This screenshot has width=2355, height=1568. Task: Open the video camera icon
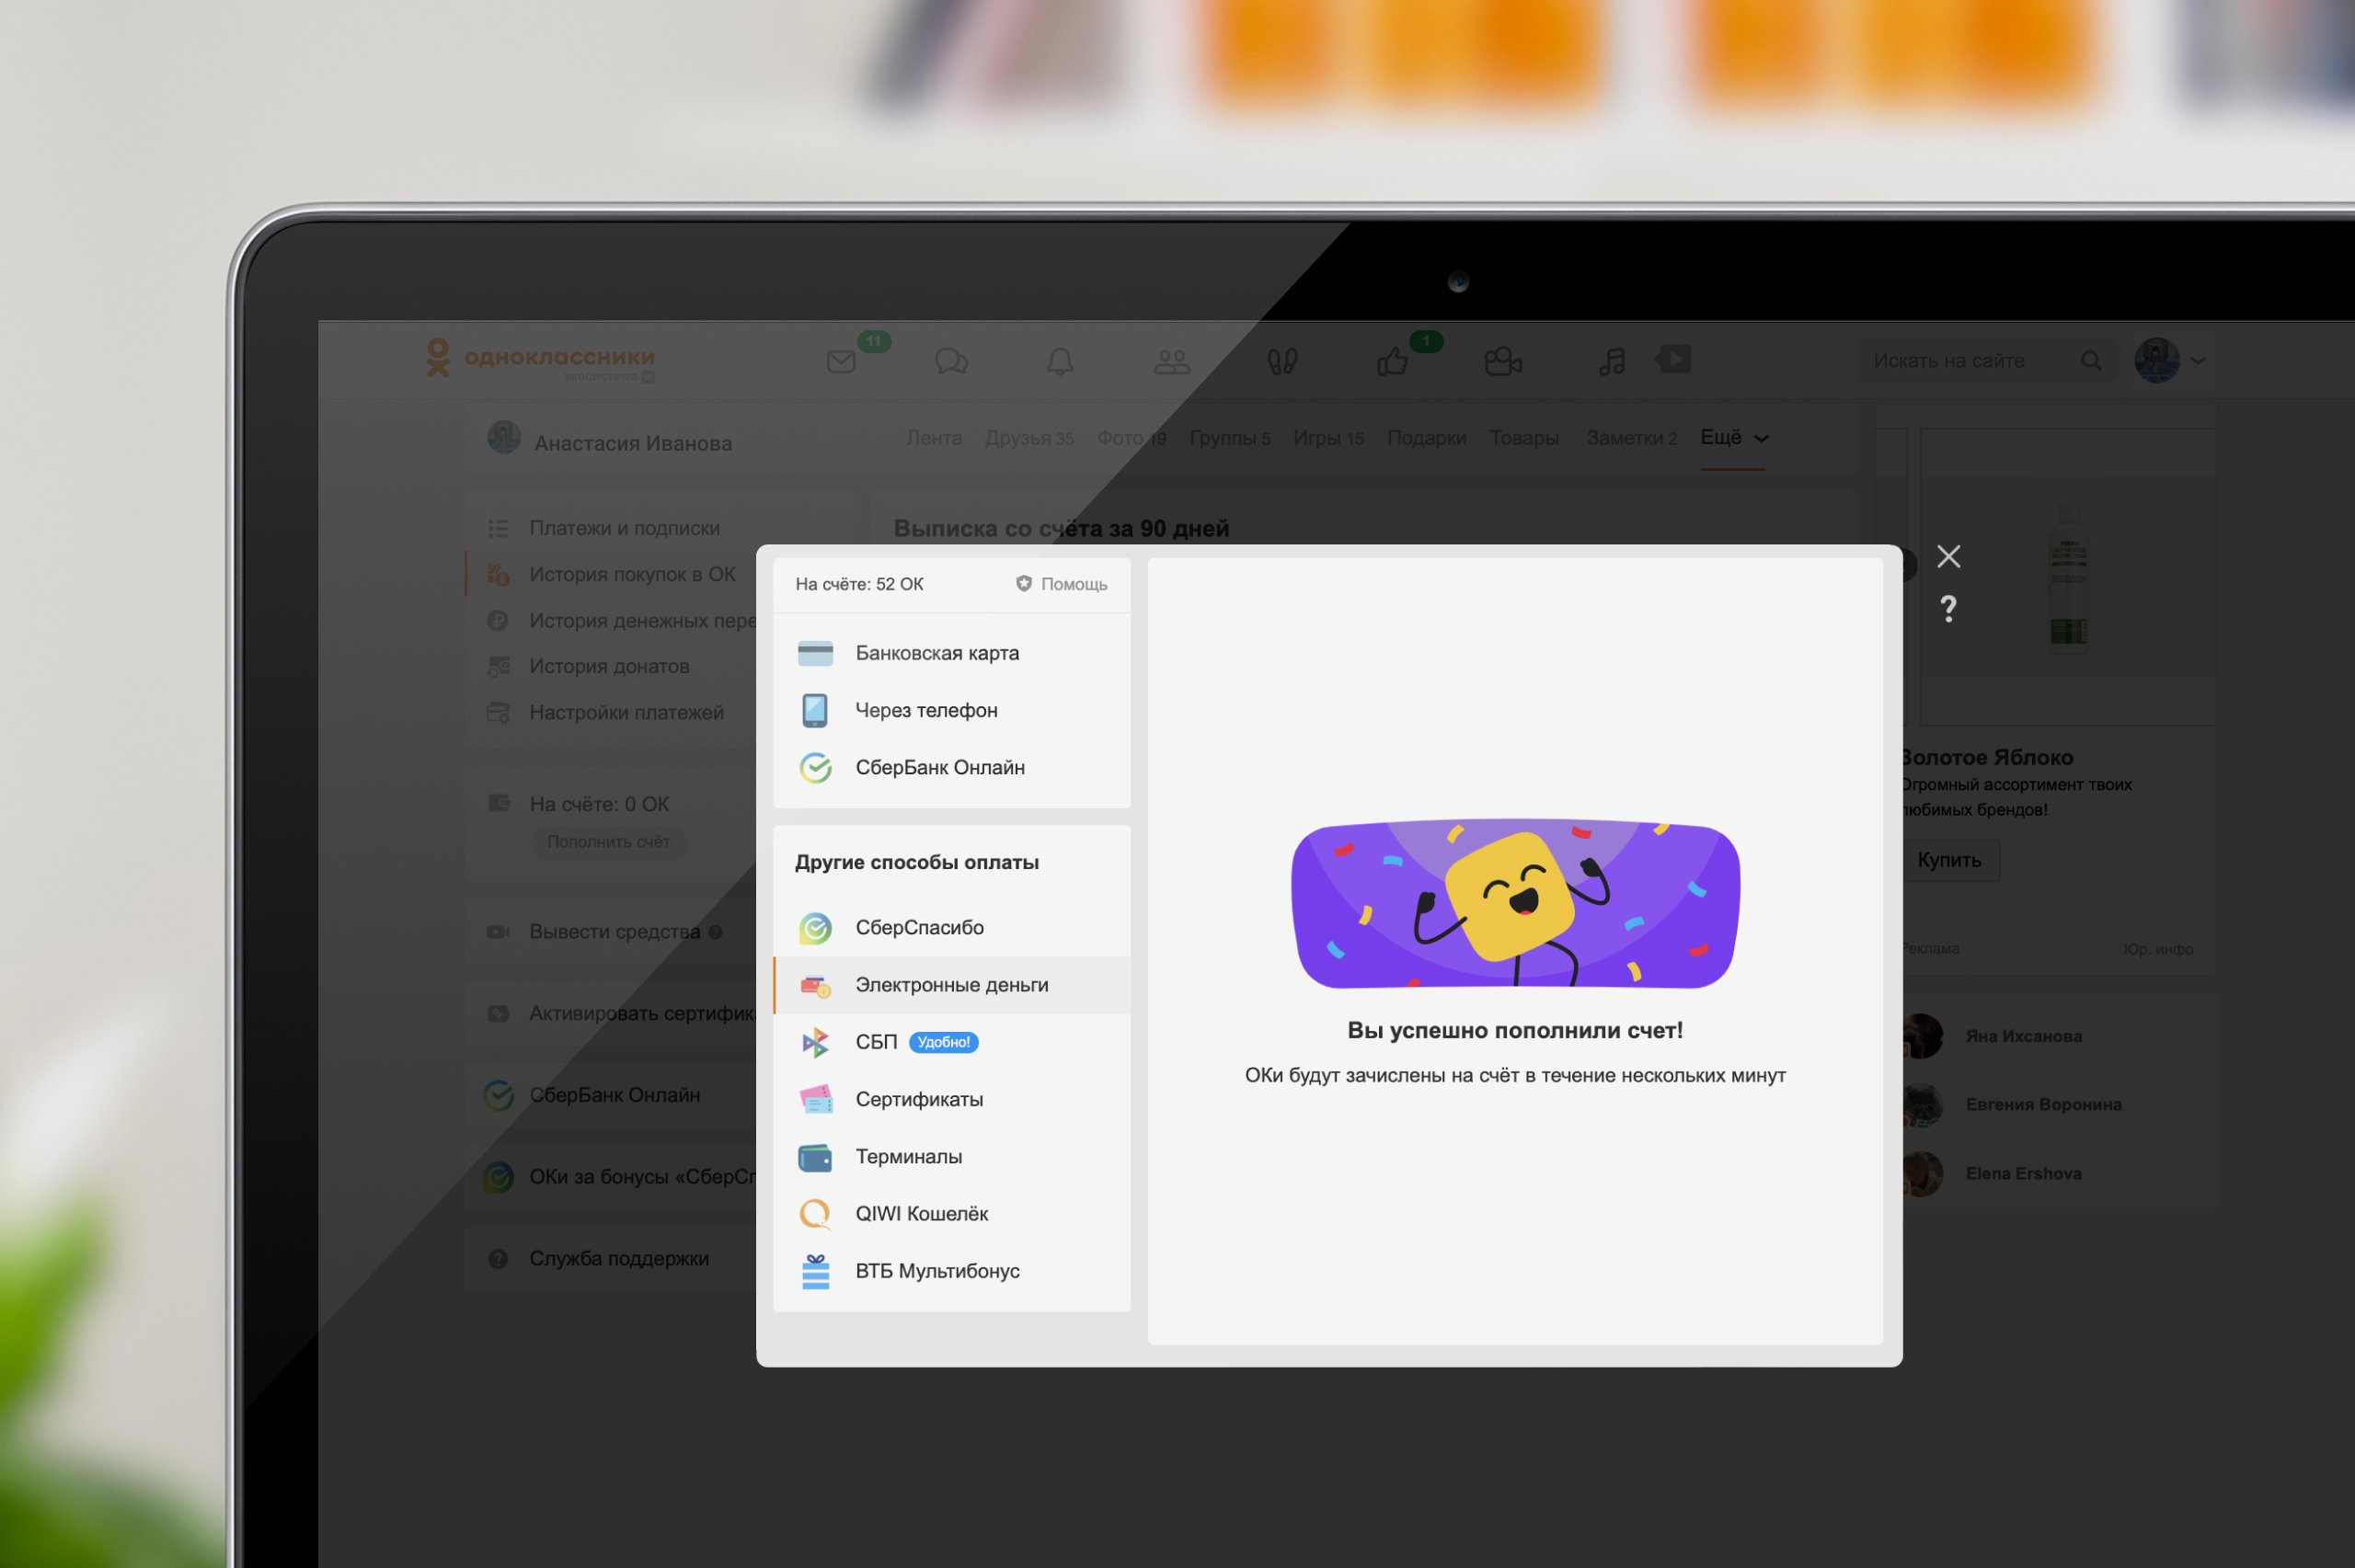click(x=1502, y=361)
